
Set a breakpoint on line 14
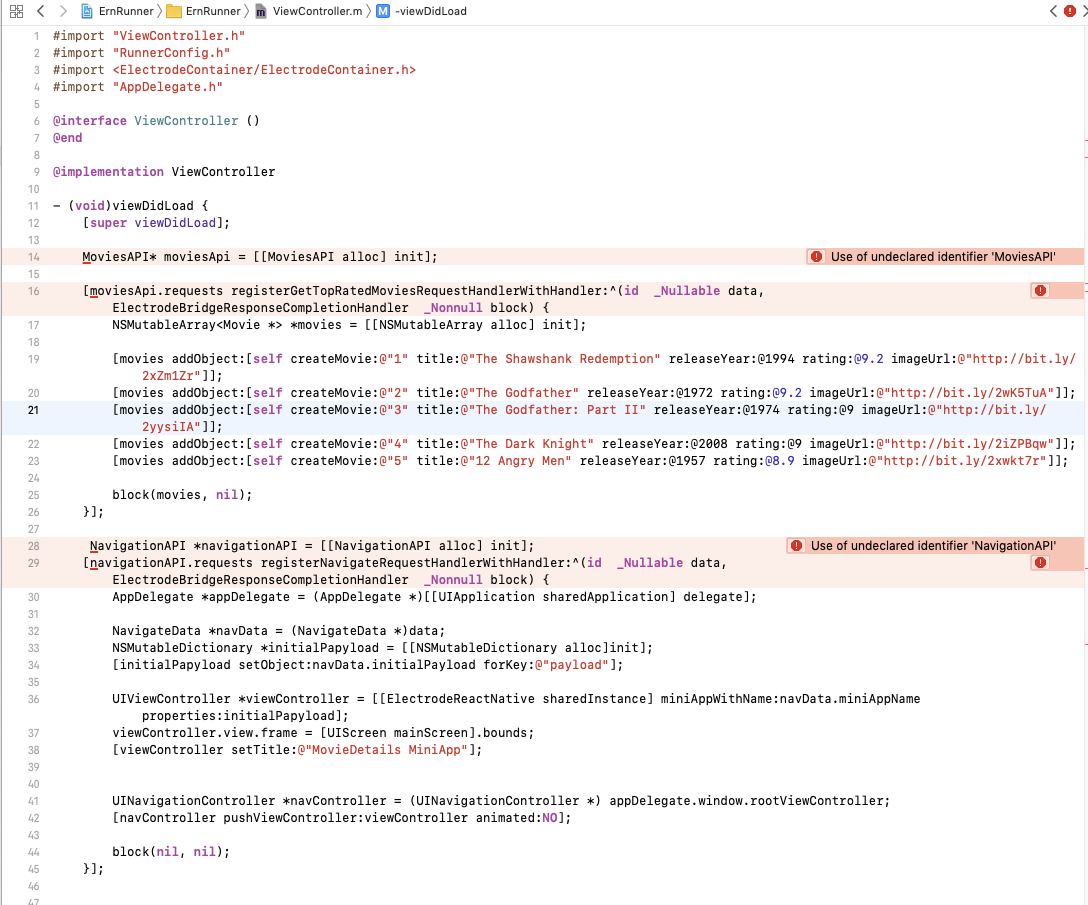(x=33, y=256)
